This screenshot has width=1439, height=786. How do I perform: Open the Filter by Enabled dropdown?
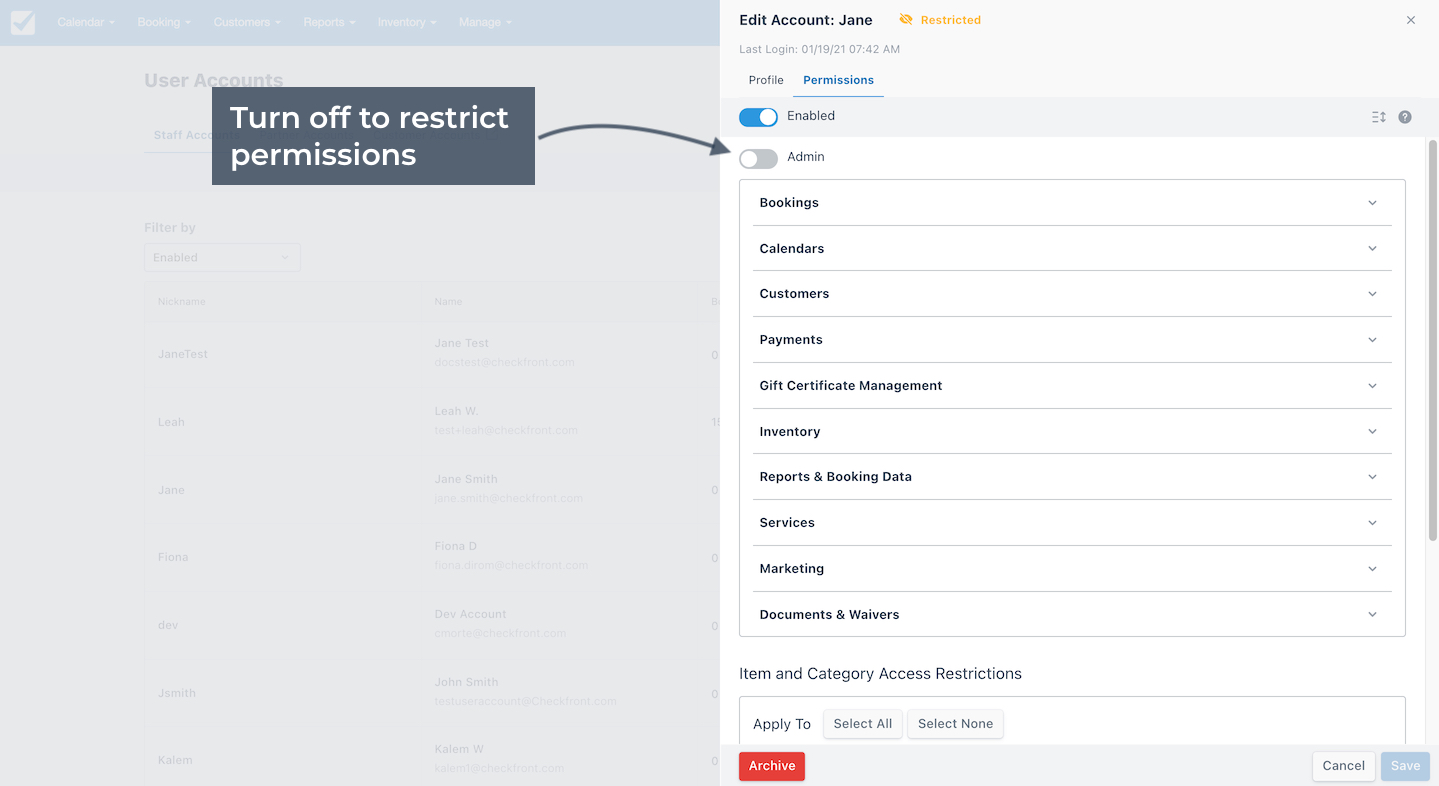click(x=222, y=258)
